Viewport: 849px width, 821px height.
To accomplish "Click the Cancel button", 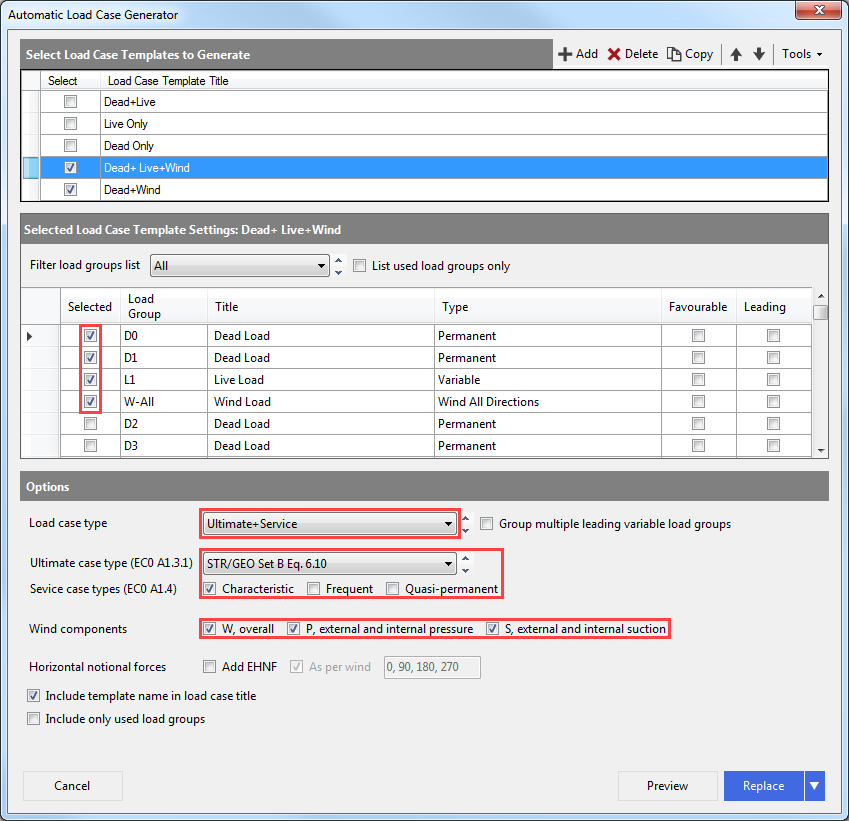I will [x=72, y=786].
